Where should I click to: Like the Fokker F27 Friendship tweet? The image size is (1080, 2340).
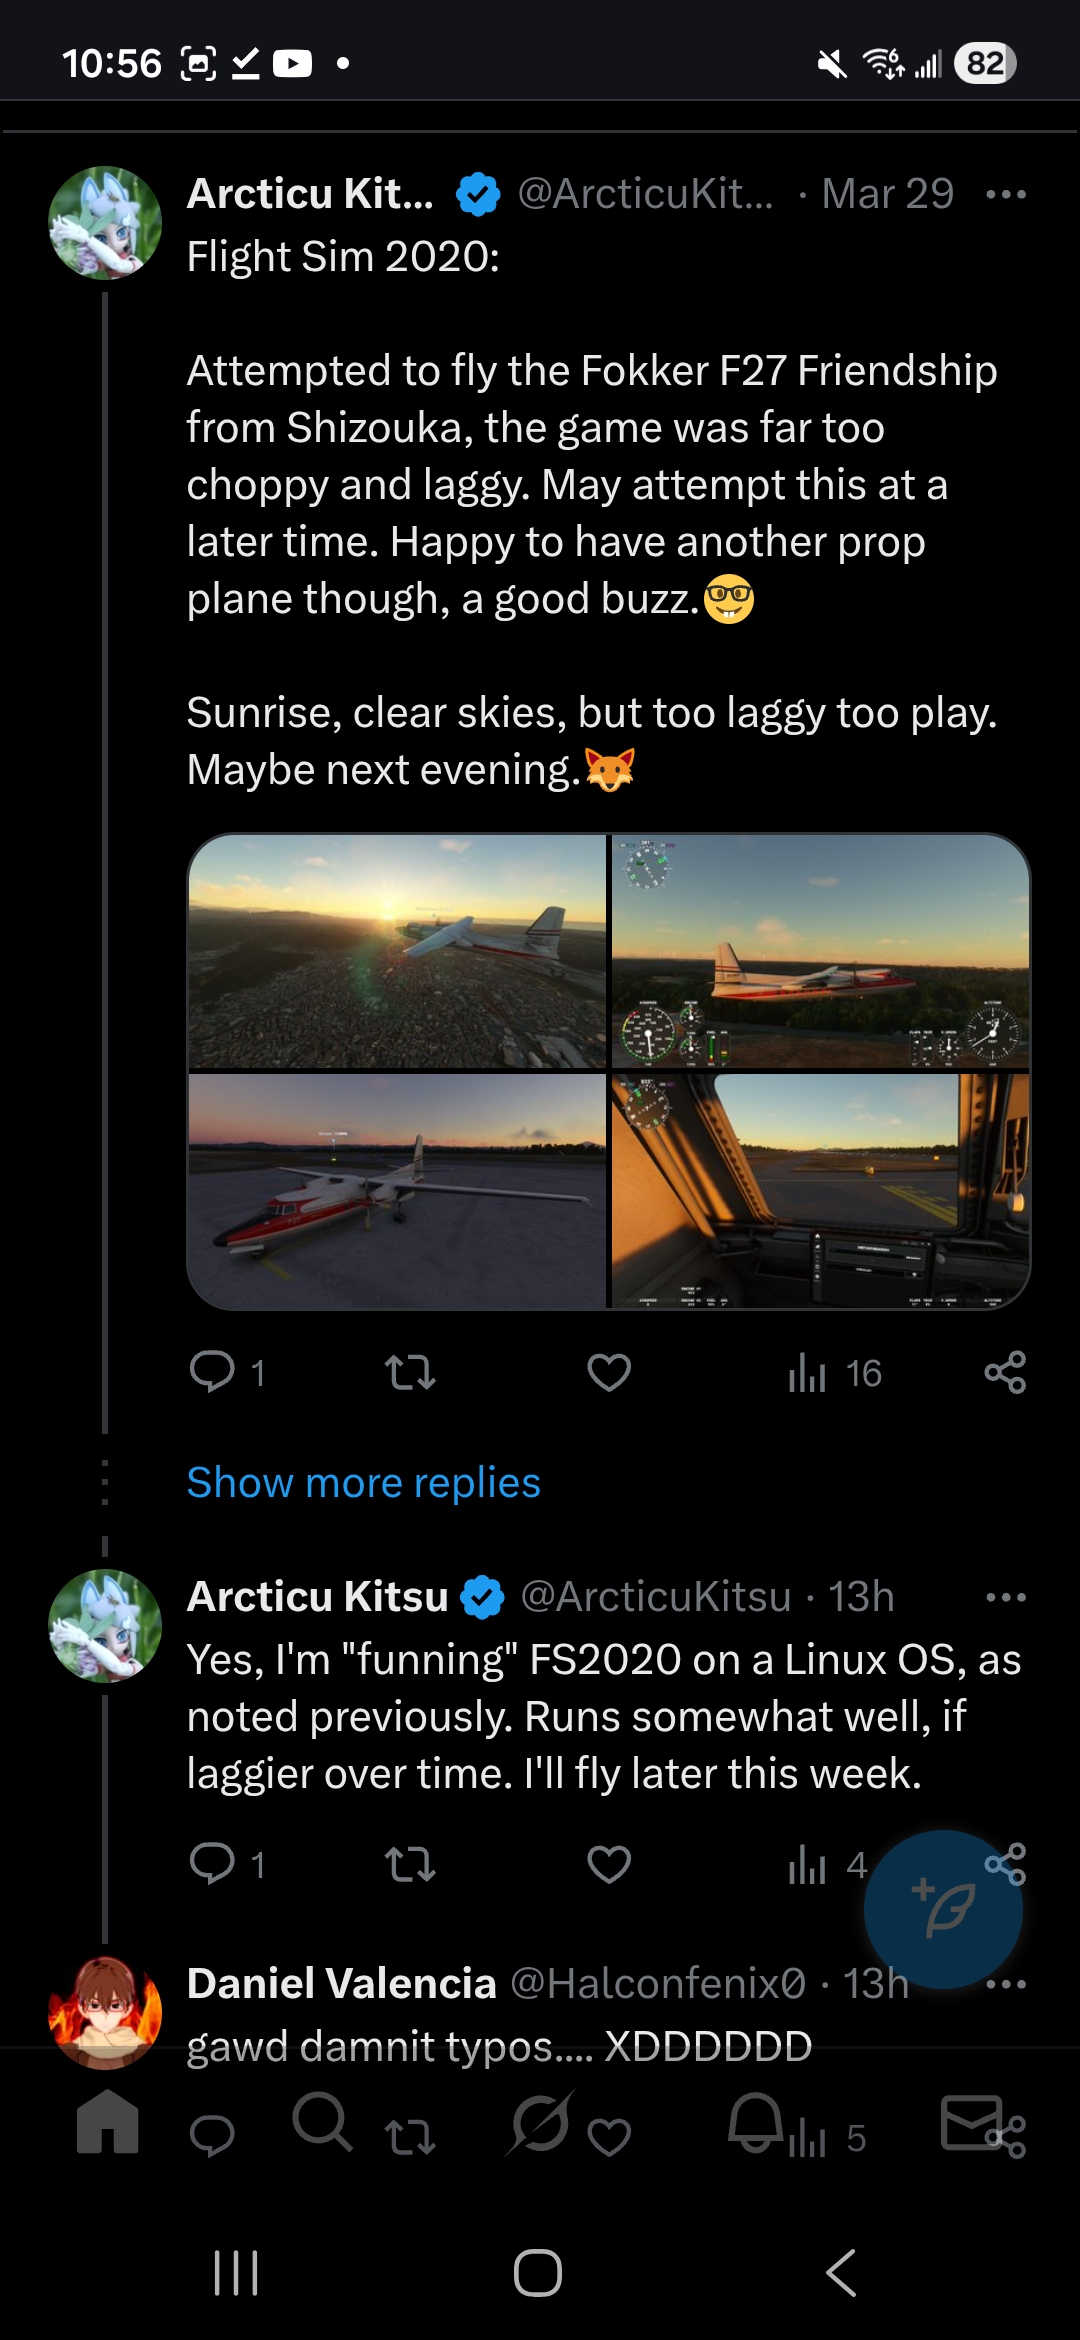click(x=609, y=1372)
